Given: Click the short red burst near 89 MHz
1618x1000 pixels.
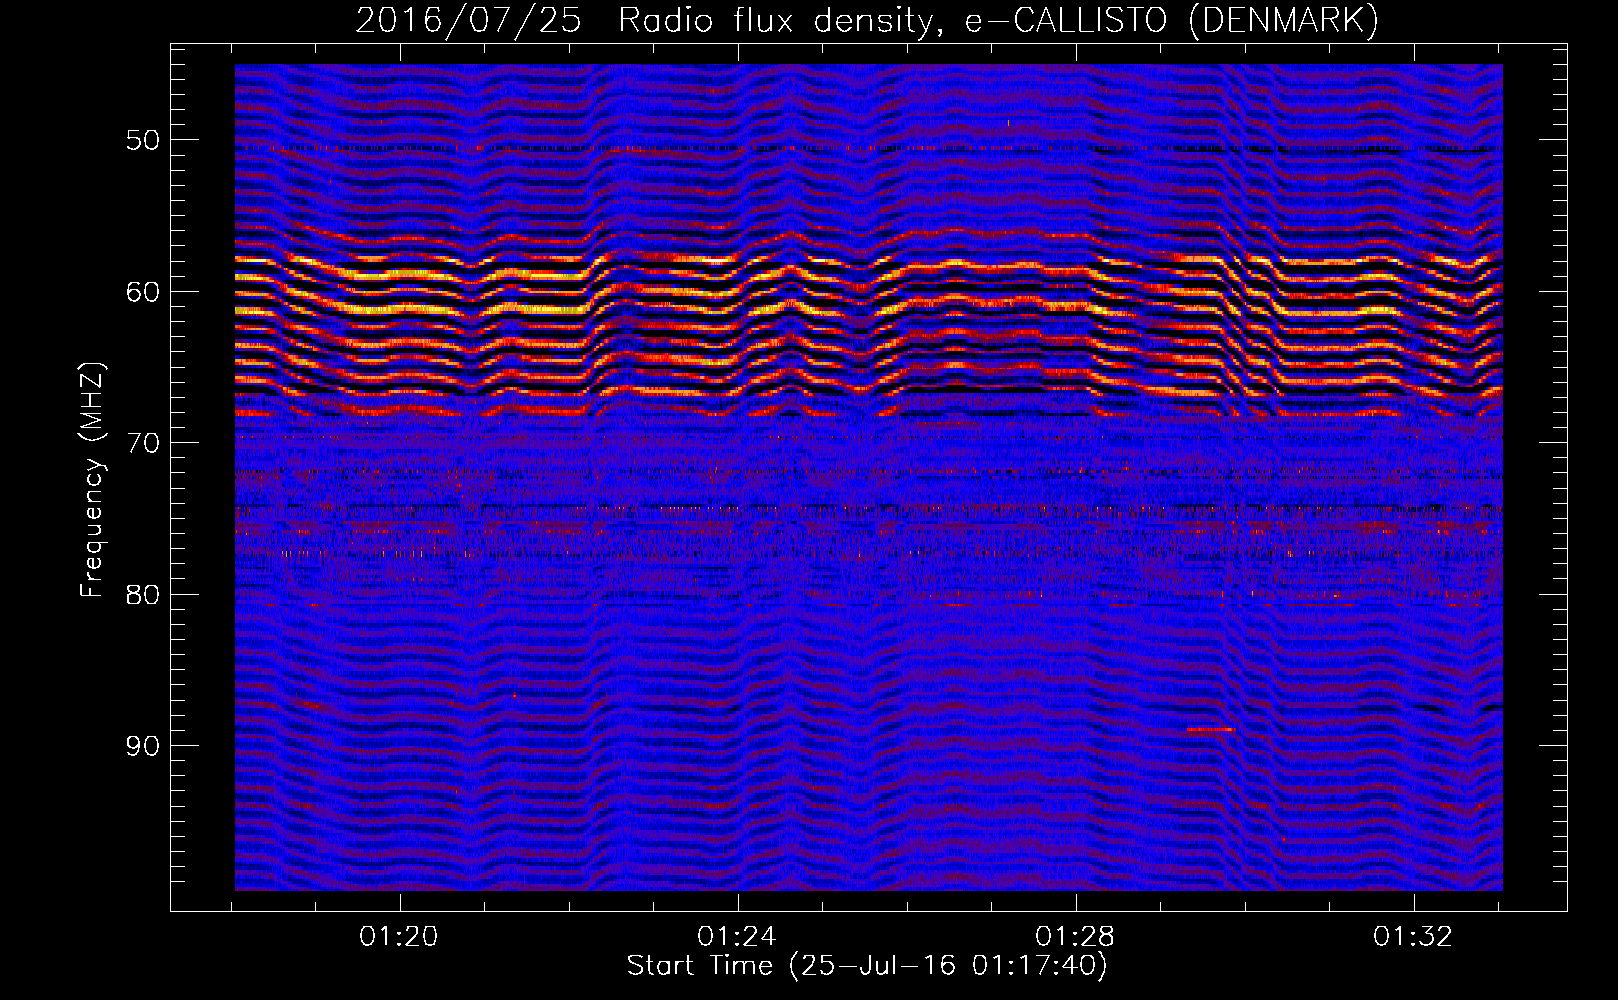Looking at the screenshot, I should pyautogui.click(x=1211, y=730).
